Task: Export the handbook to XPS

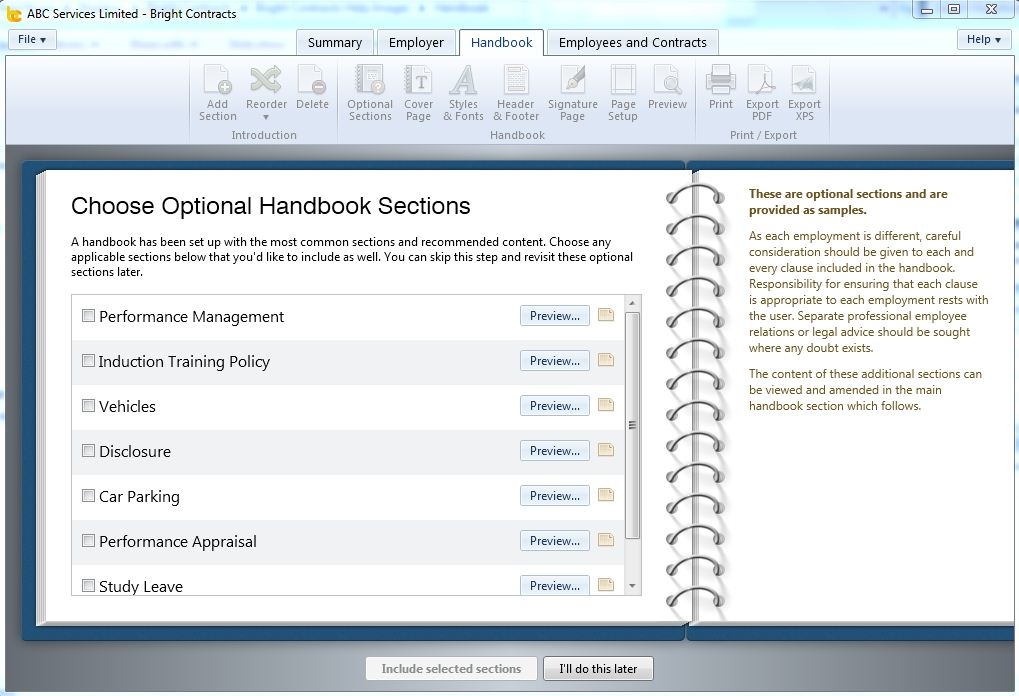Action: tap(804, 93)
